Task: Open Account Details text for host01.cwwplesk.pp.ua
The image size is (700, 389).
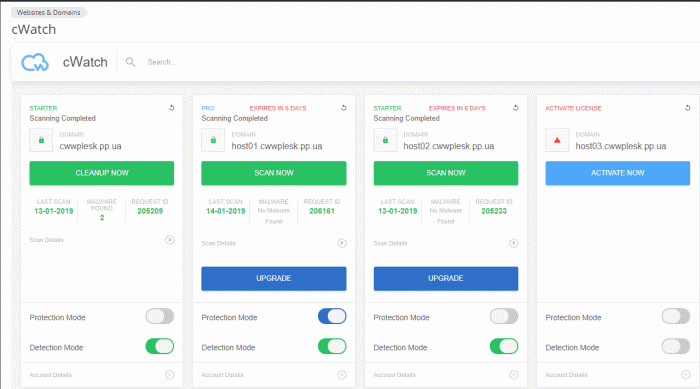Action: [x=222, y=375]
